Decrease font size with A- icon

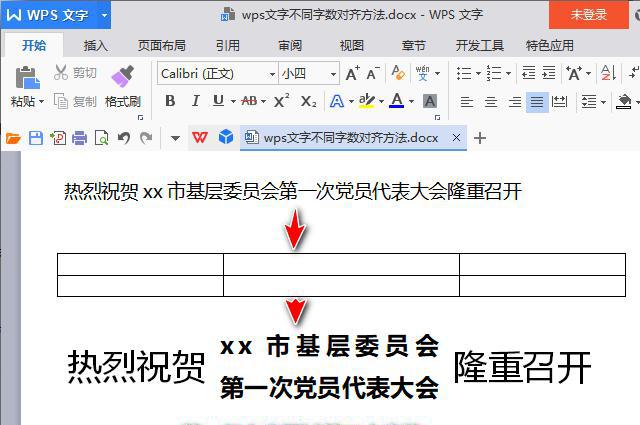tap(373, 74)
